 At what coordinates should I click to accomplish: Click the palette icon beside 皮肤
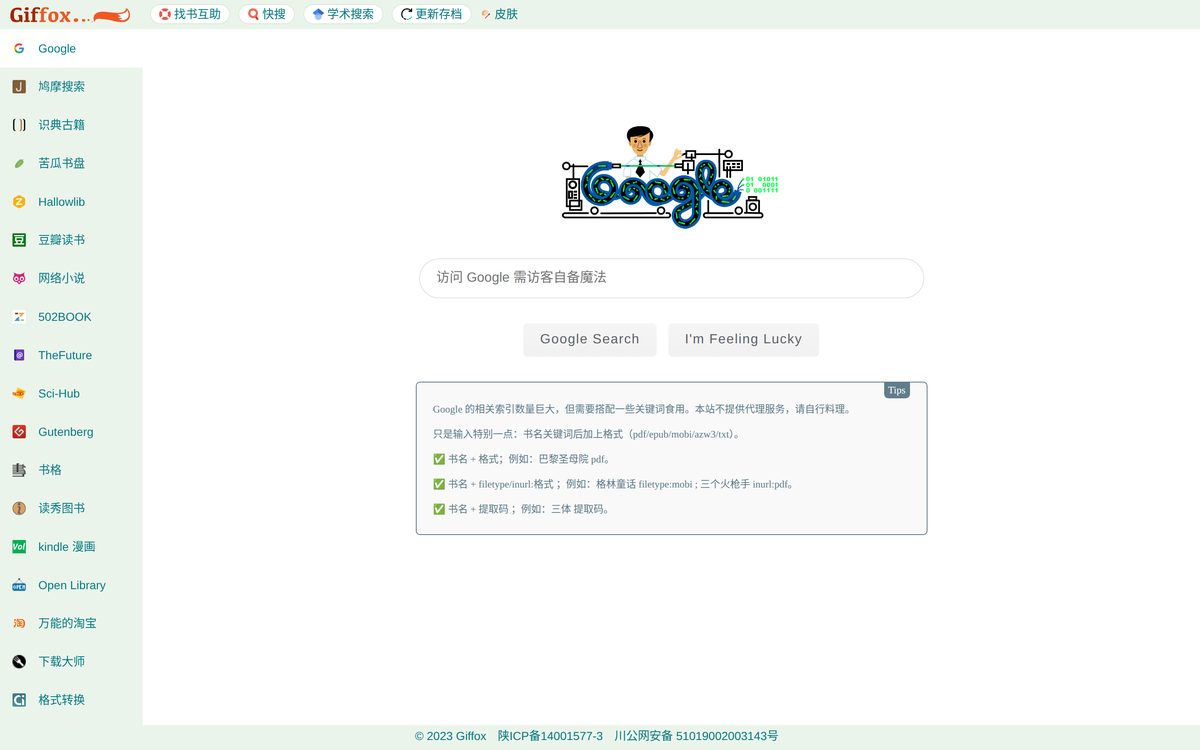click(486, 14)
